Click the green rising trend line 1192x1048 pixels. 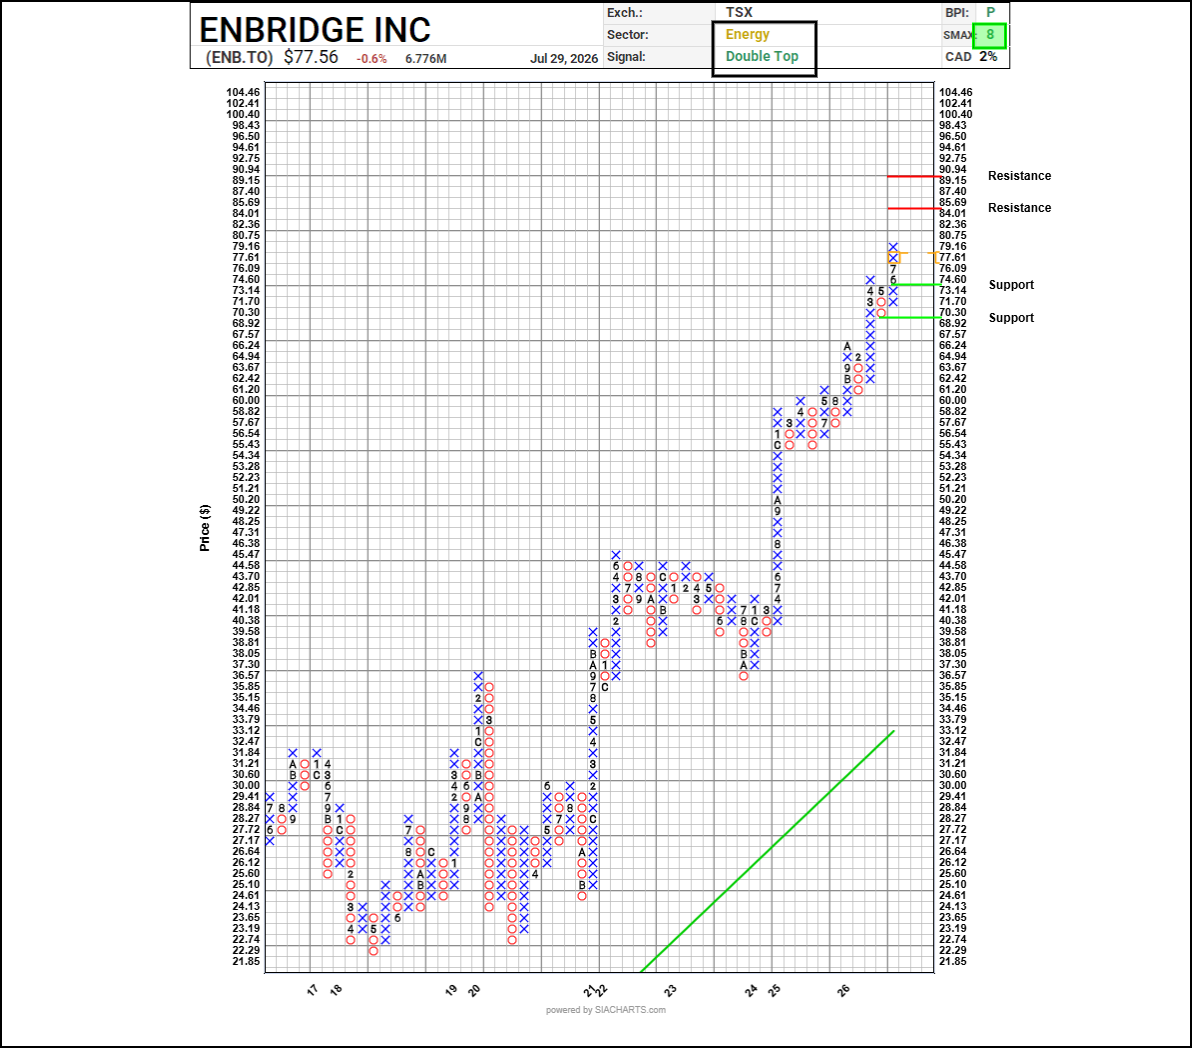[x=768, y=851]
